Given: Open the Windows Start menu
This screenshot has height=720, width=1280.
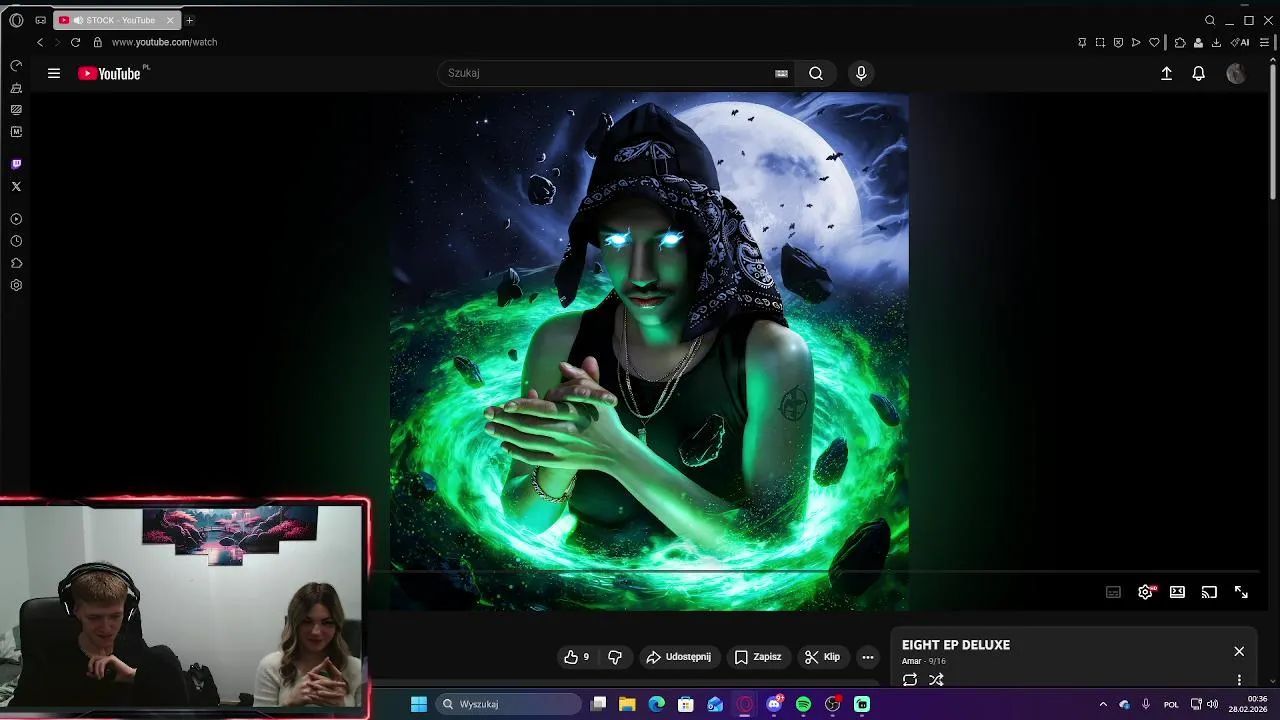Looking at the screenshot, I should 419,704.
